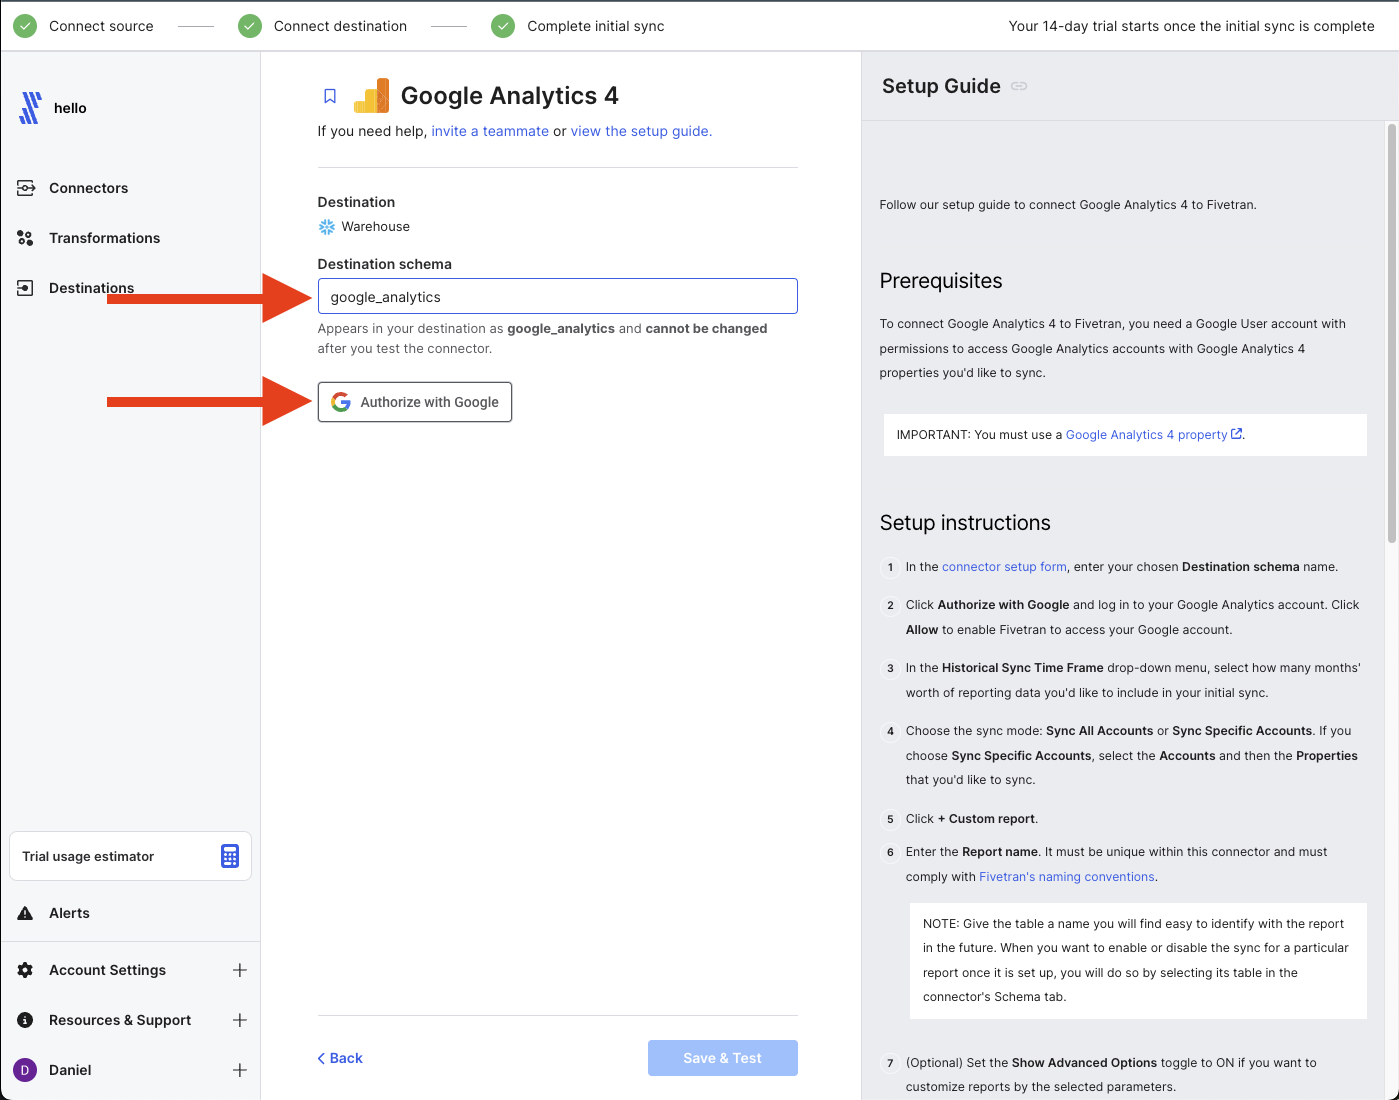Image resolution: width=1399 pixels, height=1100 pixels.
Task: Click the Resources & Support info icon
Action: pos(26,1020)
